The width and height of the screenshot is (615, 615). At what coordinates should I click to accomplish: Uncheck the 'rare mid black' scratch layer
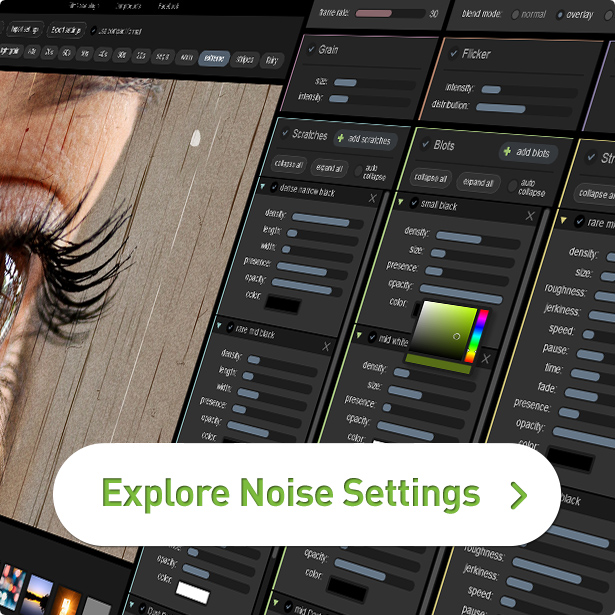[230, 327]
